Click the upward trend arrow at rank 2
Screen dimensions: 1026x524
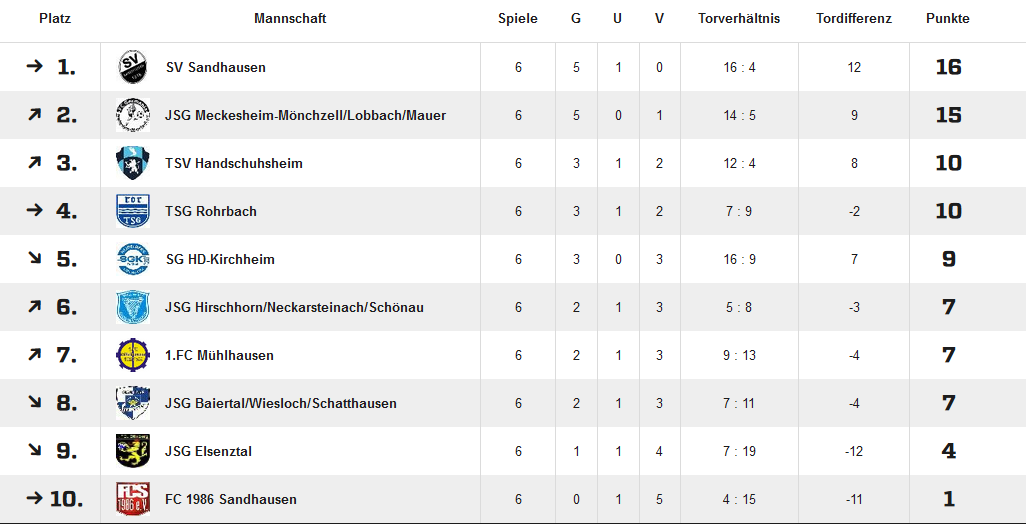[x=34, y=115]
